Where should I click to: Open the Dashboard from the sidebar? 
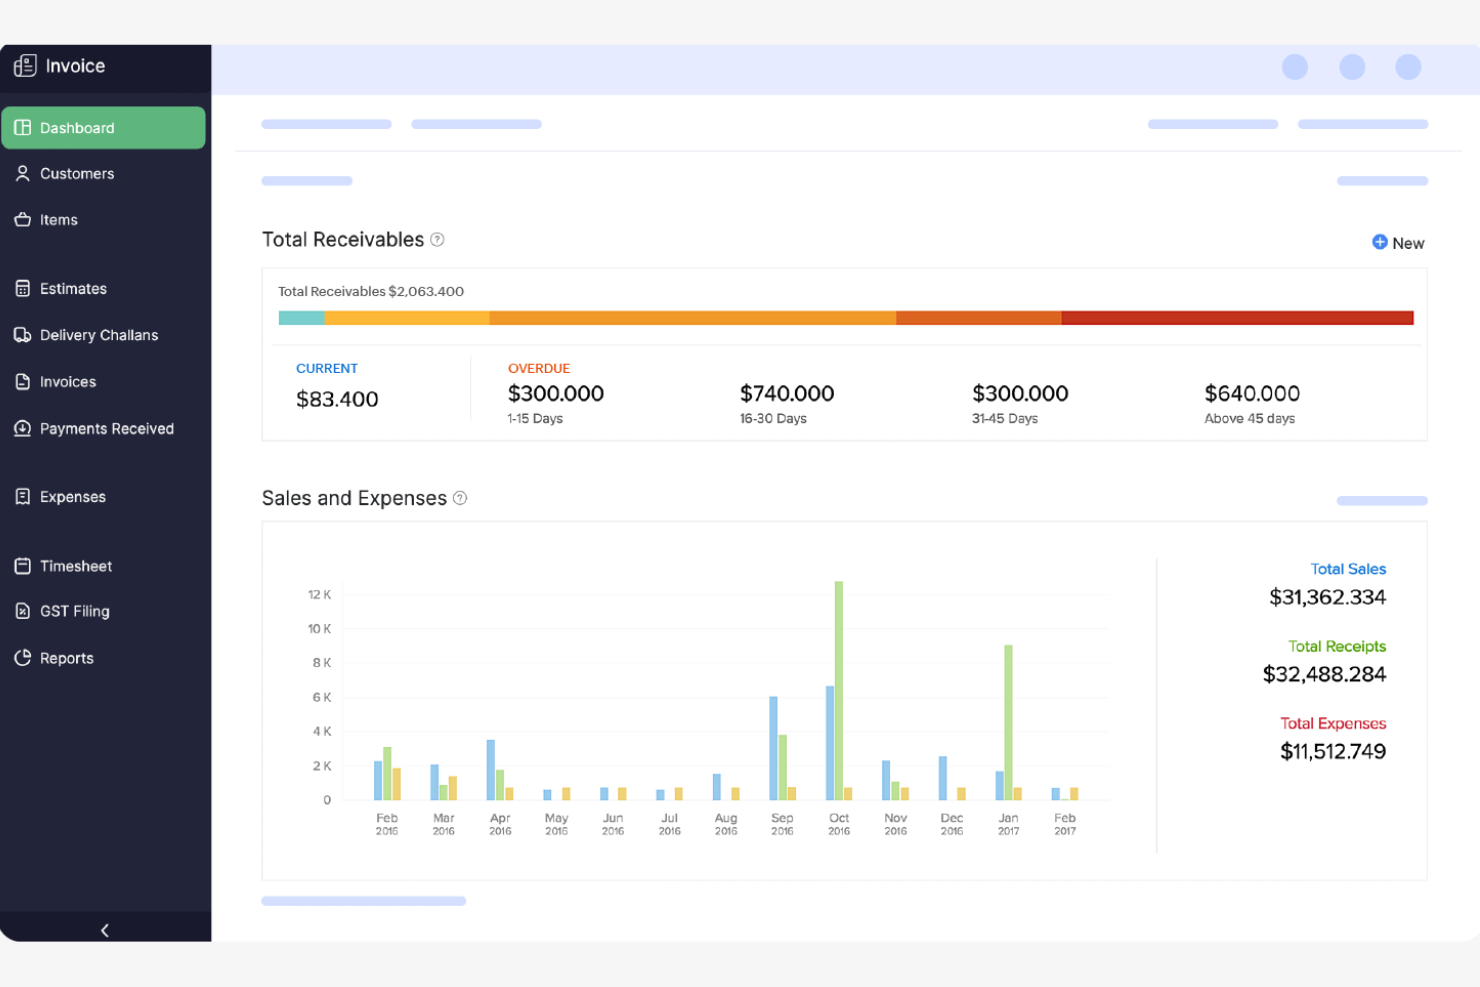[78, 127]
